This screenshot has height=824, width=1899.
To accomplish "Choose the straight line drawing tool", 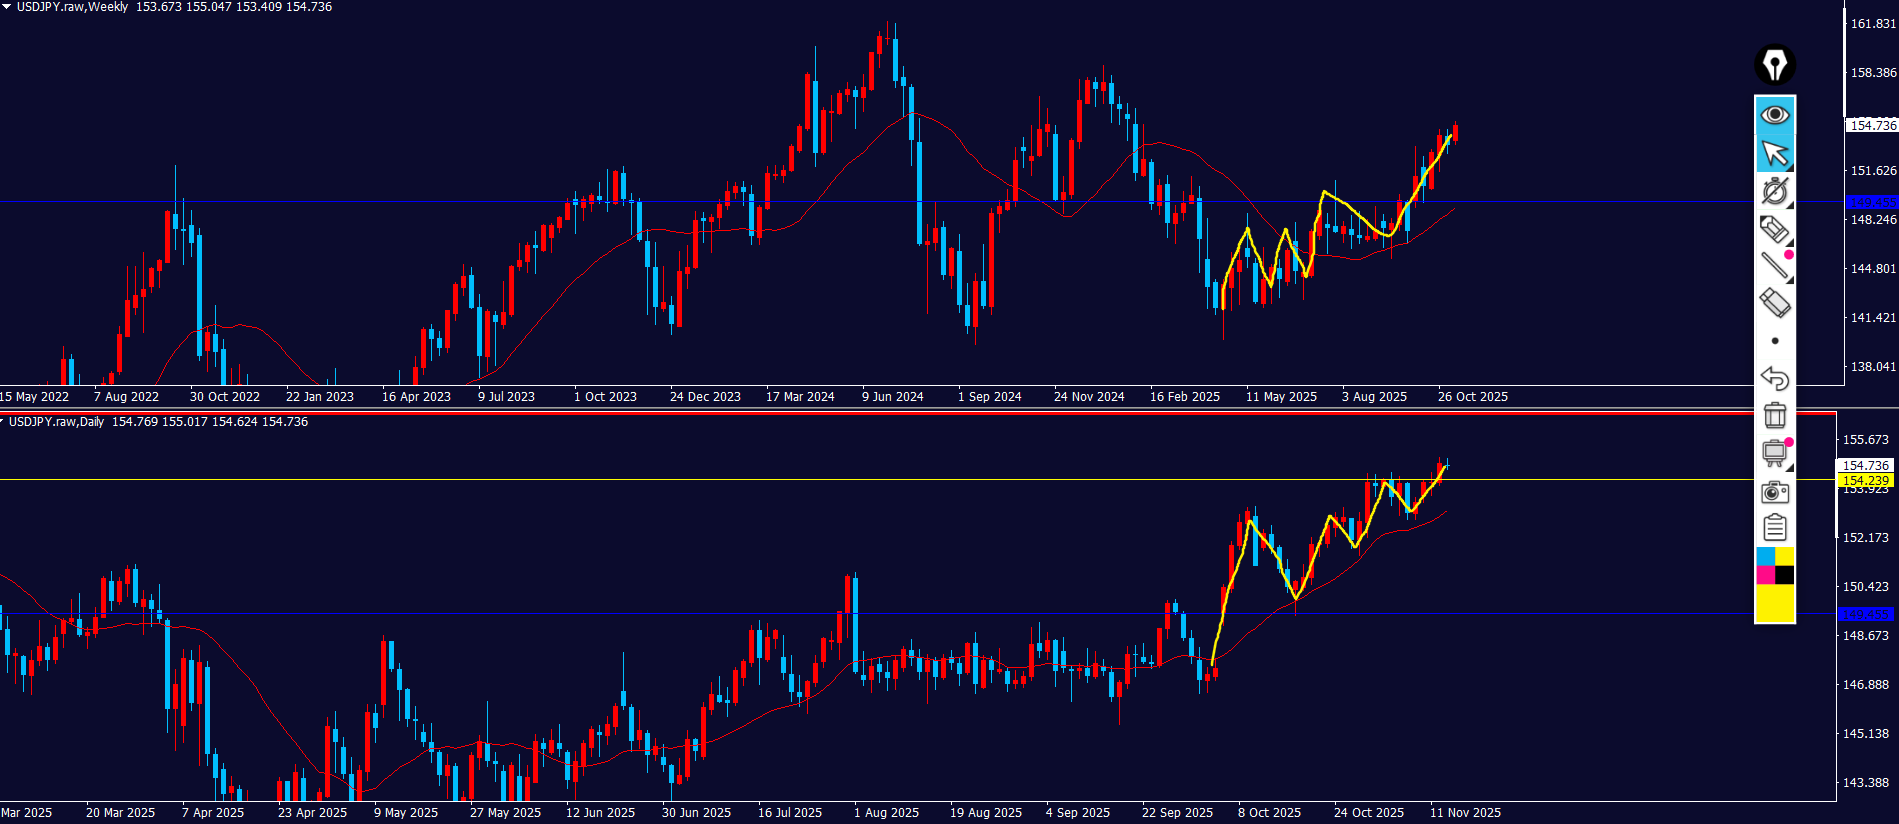I will click(1775, 265).
